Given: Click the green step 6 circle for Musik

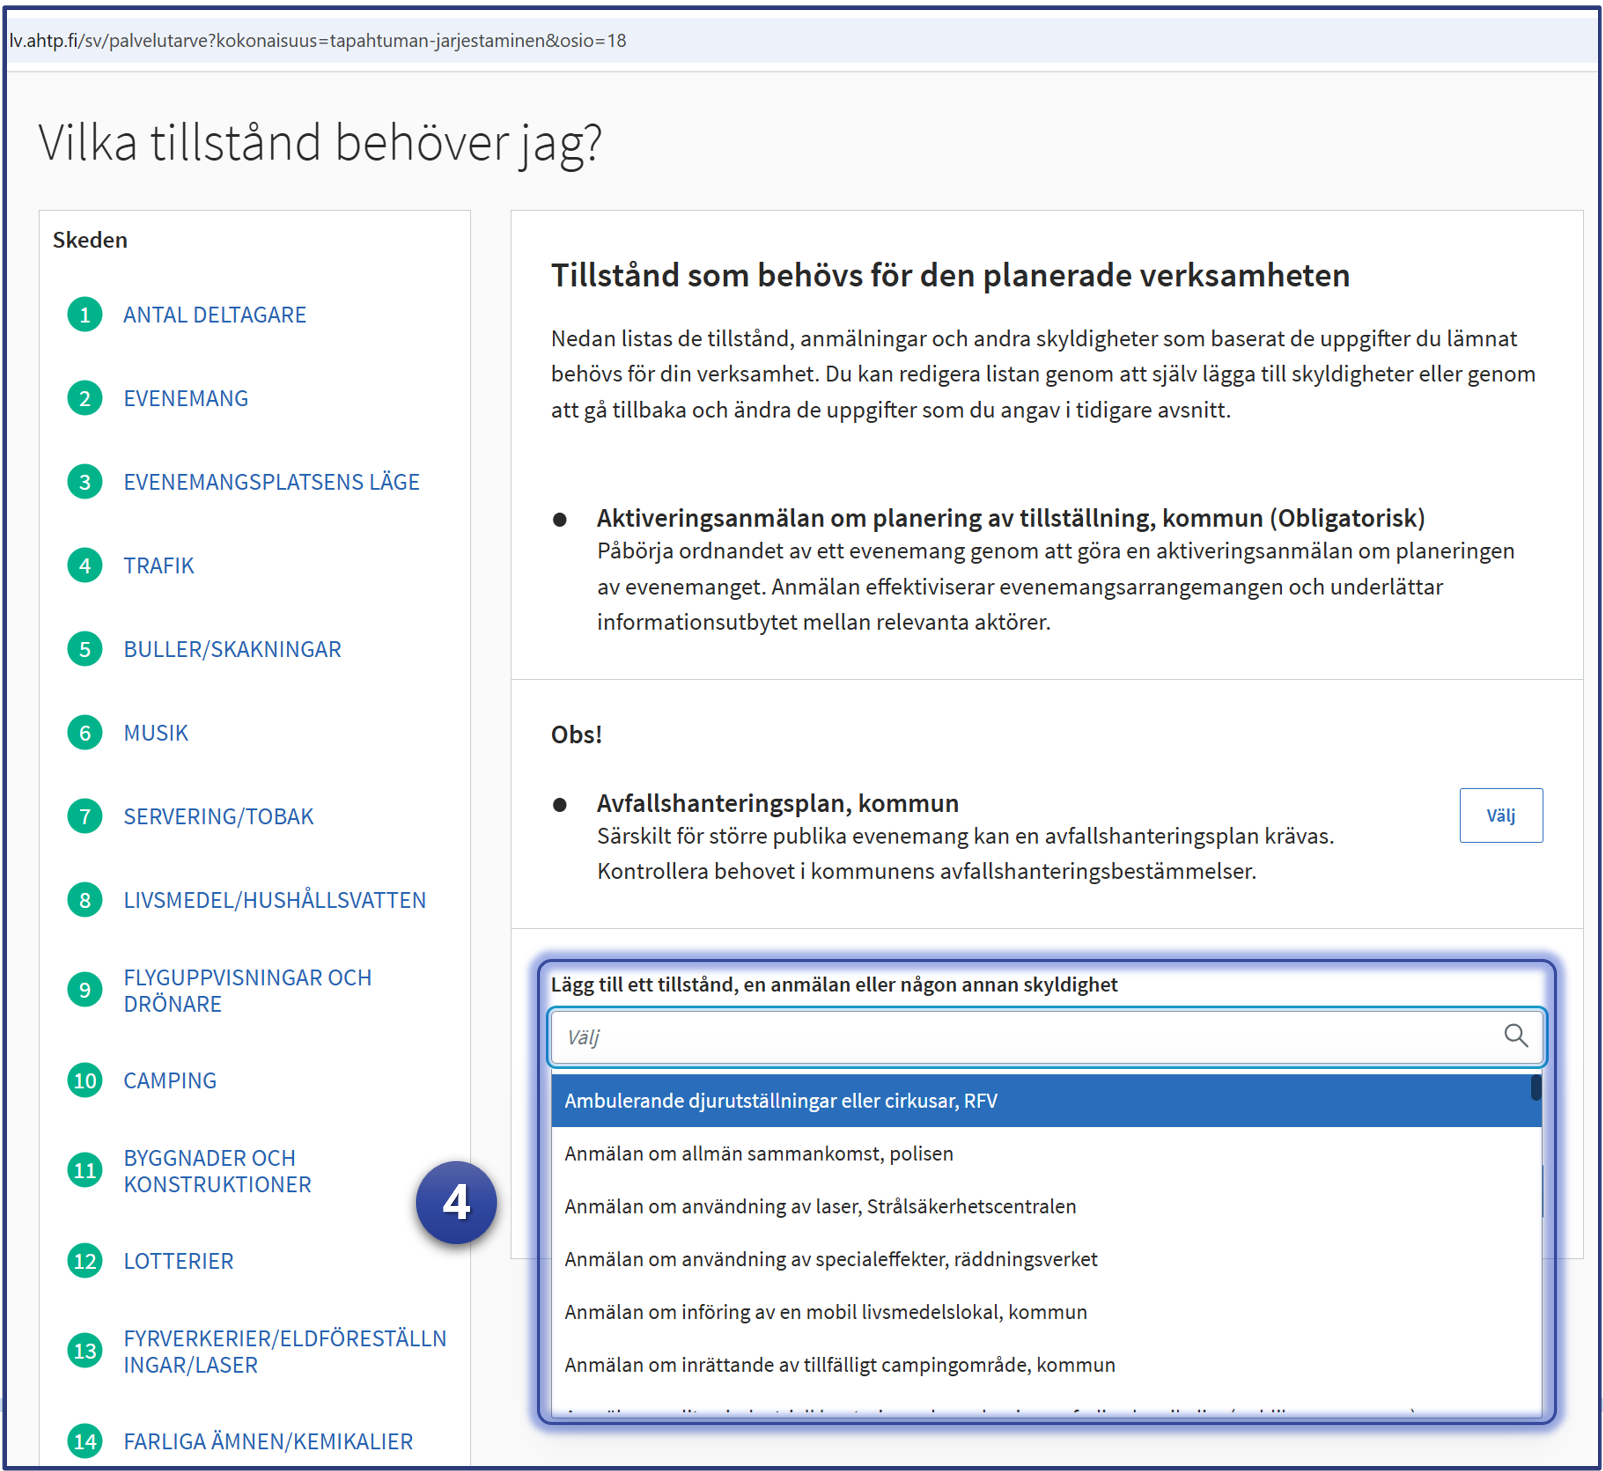Looking at the screenshot, I should click(x=85, y=733).
